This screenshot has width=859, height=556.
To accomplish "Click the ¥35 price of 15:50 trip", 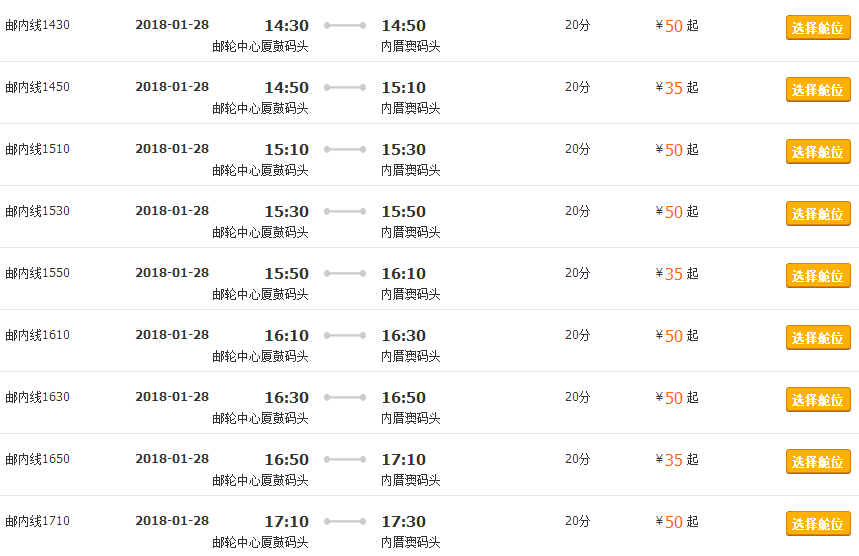I will [669, 273].
